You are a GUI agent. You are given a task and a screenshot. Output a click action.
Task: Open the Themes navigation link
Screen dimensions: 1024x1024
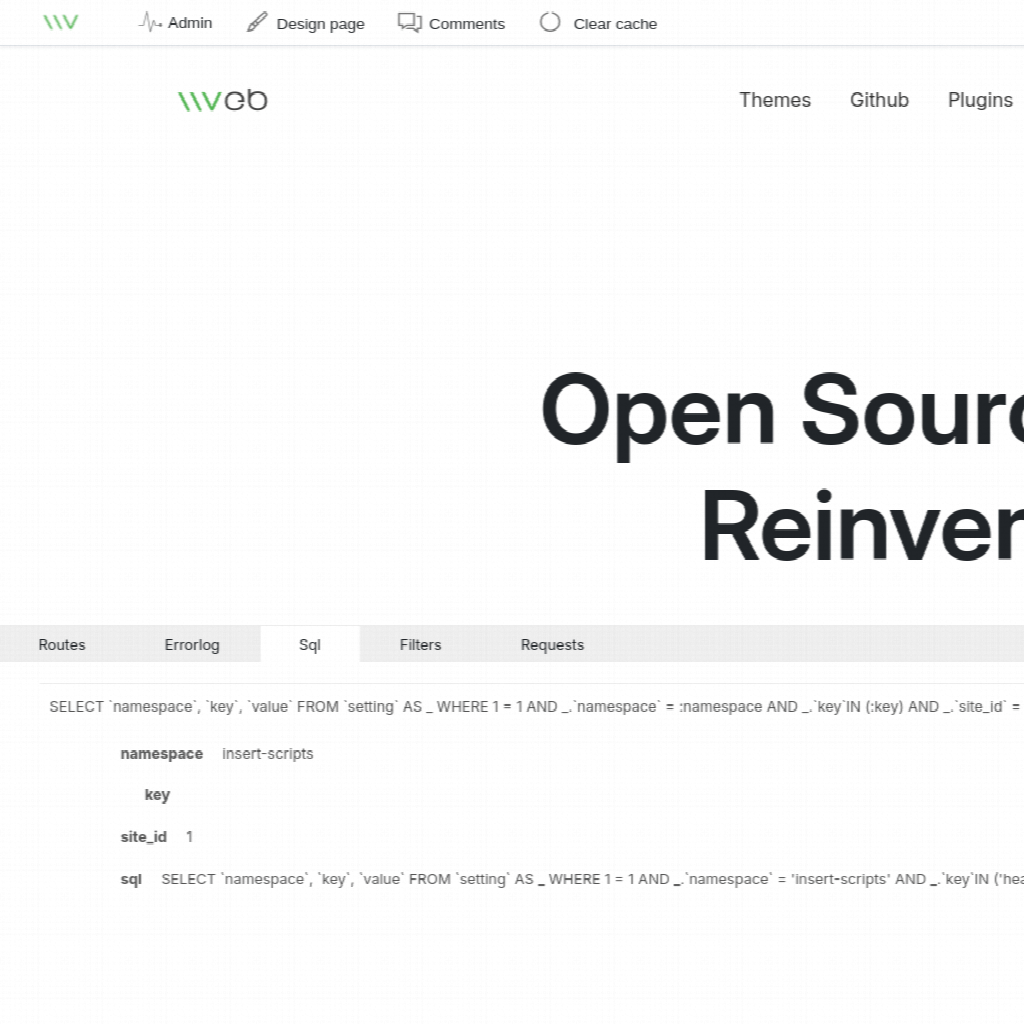pos(775,100)
